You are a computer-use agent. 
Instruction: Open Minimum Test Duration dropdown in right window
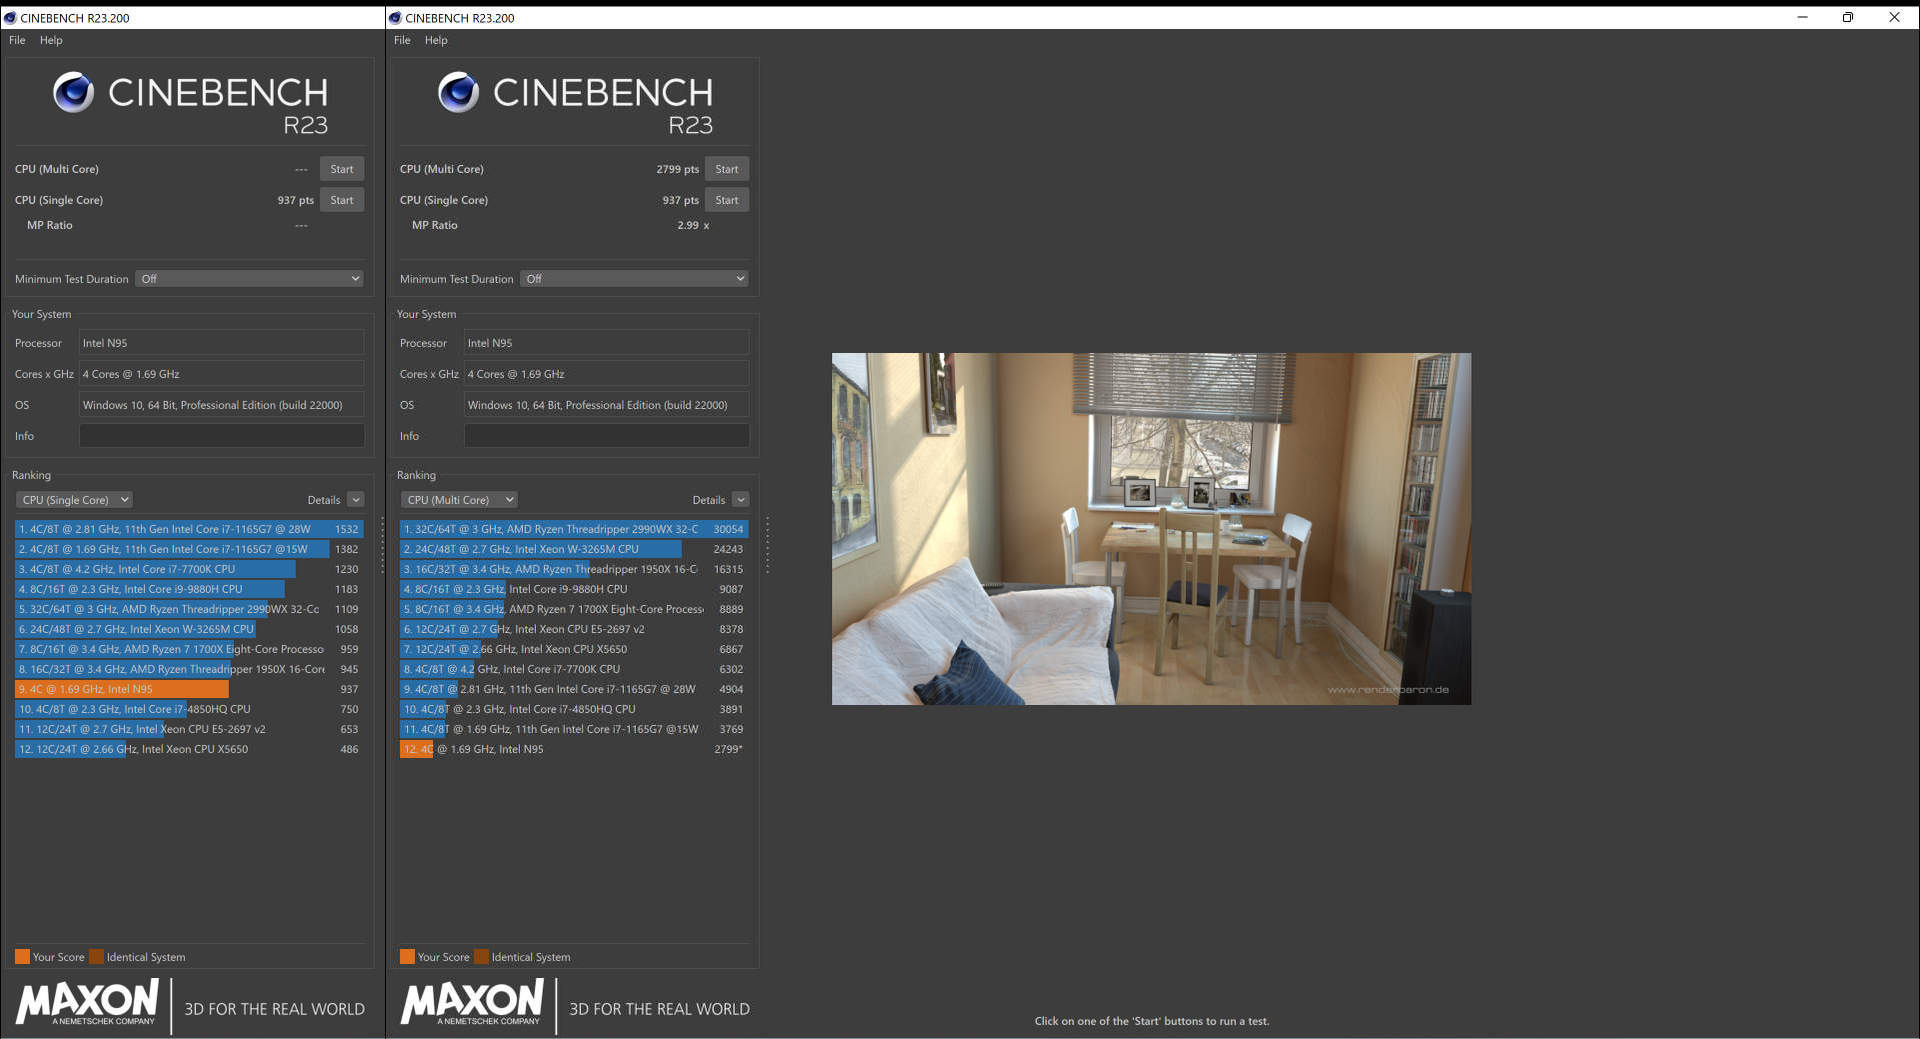point(634,279)
